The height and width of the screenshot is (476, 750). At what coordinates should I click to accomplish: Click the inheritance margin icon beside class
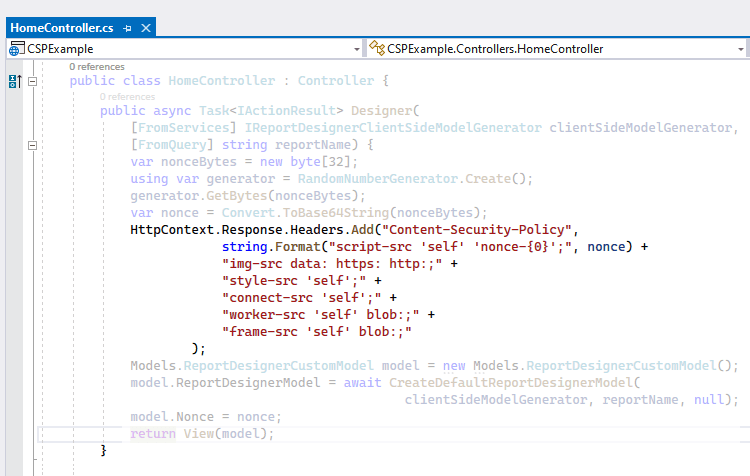tap(15, 80)
